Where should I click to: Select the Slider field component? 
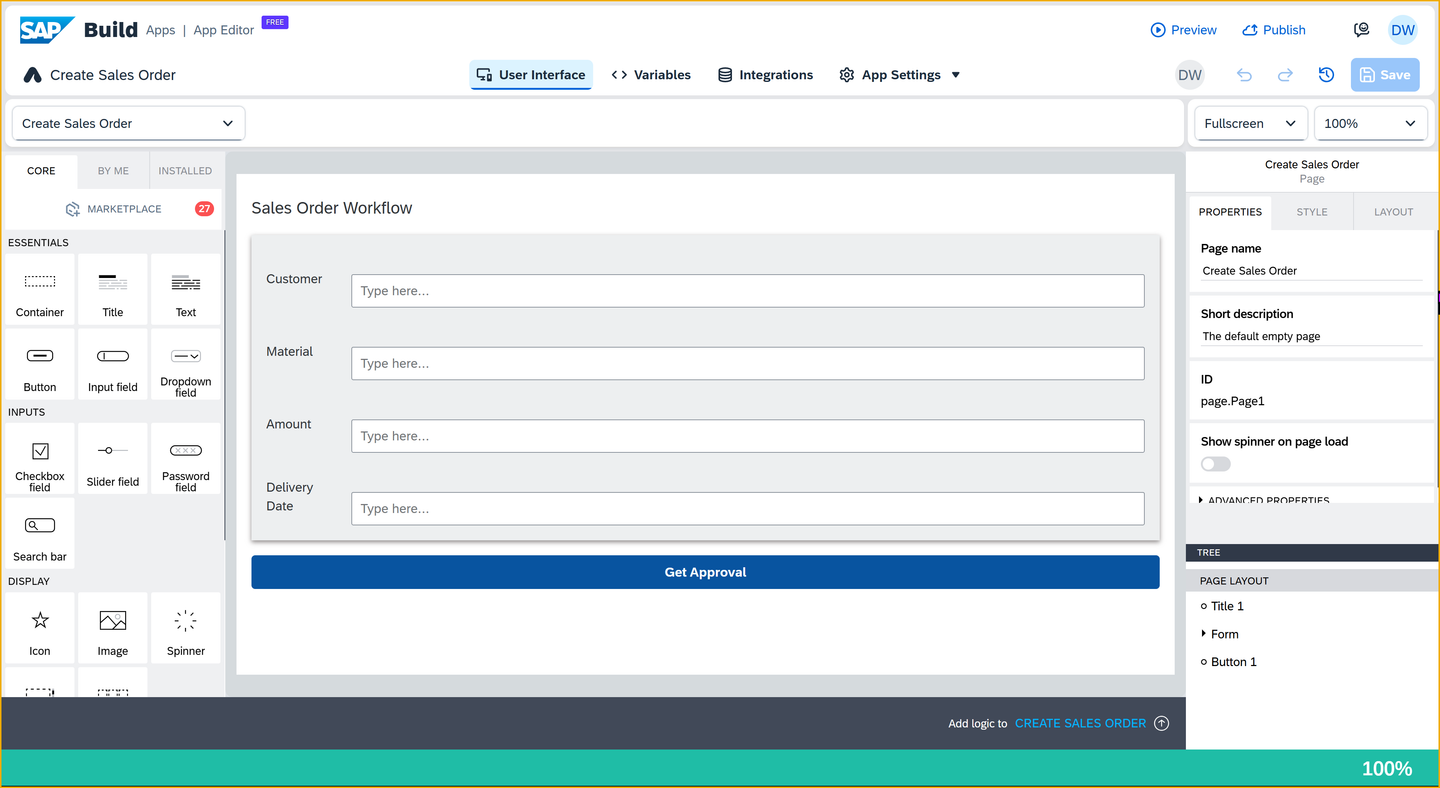(113, 458)
